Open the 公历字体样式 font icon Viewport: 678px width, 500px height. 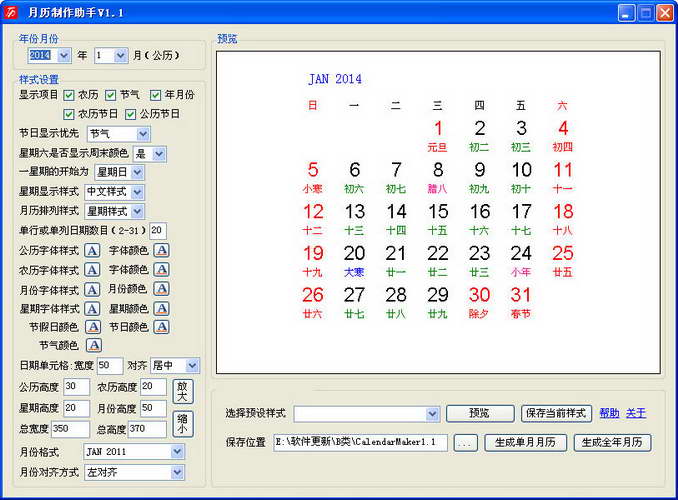coord(92,250)
